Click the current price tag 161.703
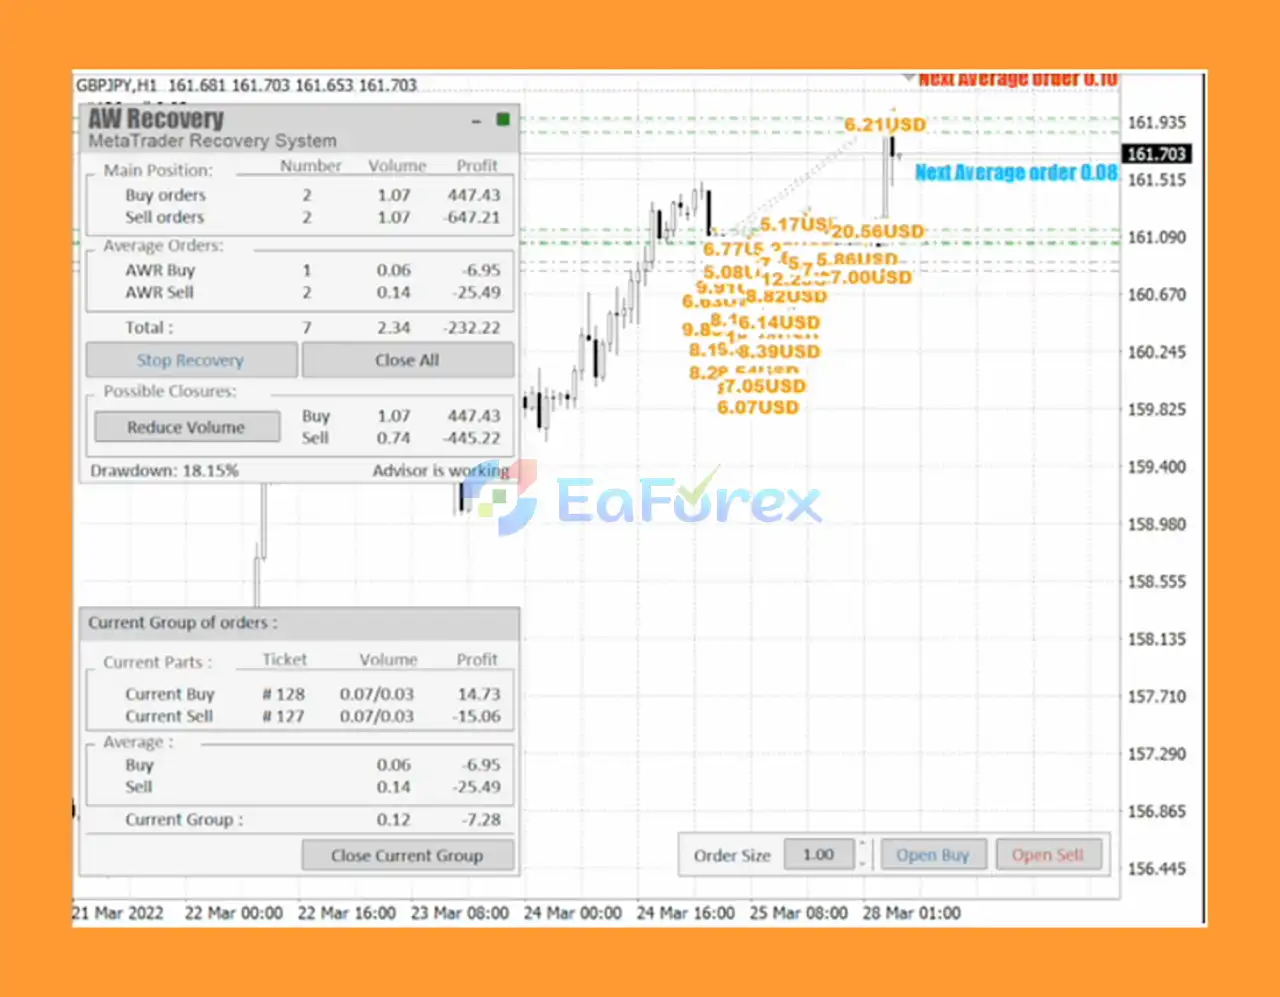The width and height of the screenshot is (1280, 997). click(1156, 154)
